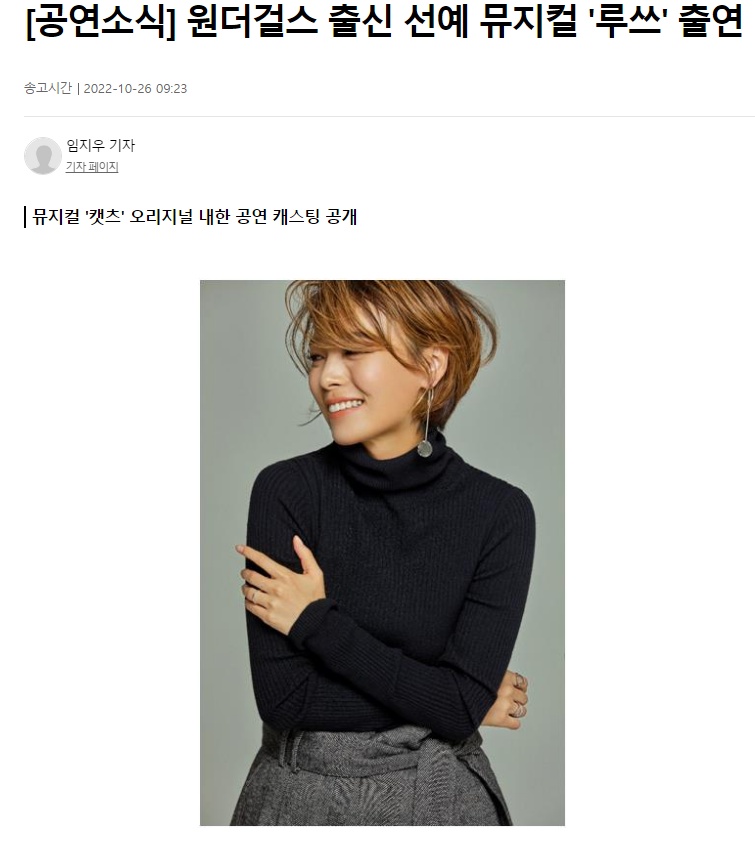The height and width of the screenshot is (841, 755).
Task: Click the subheading about '캣츠' casting
Action: coord(195,217)
